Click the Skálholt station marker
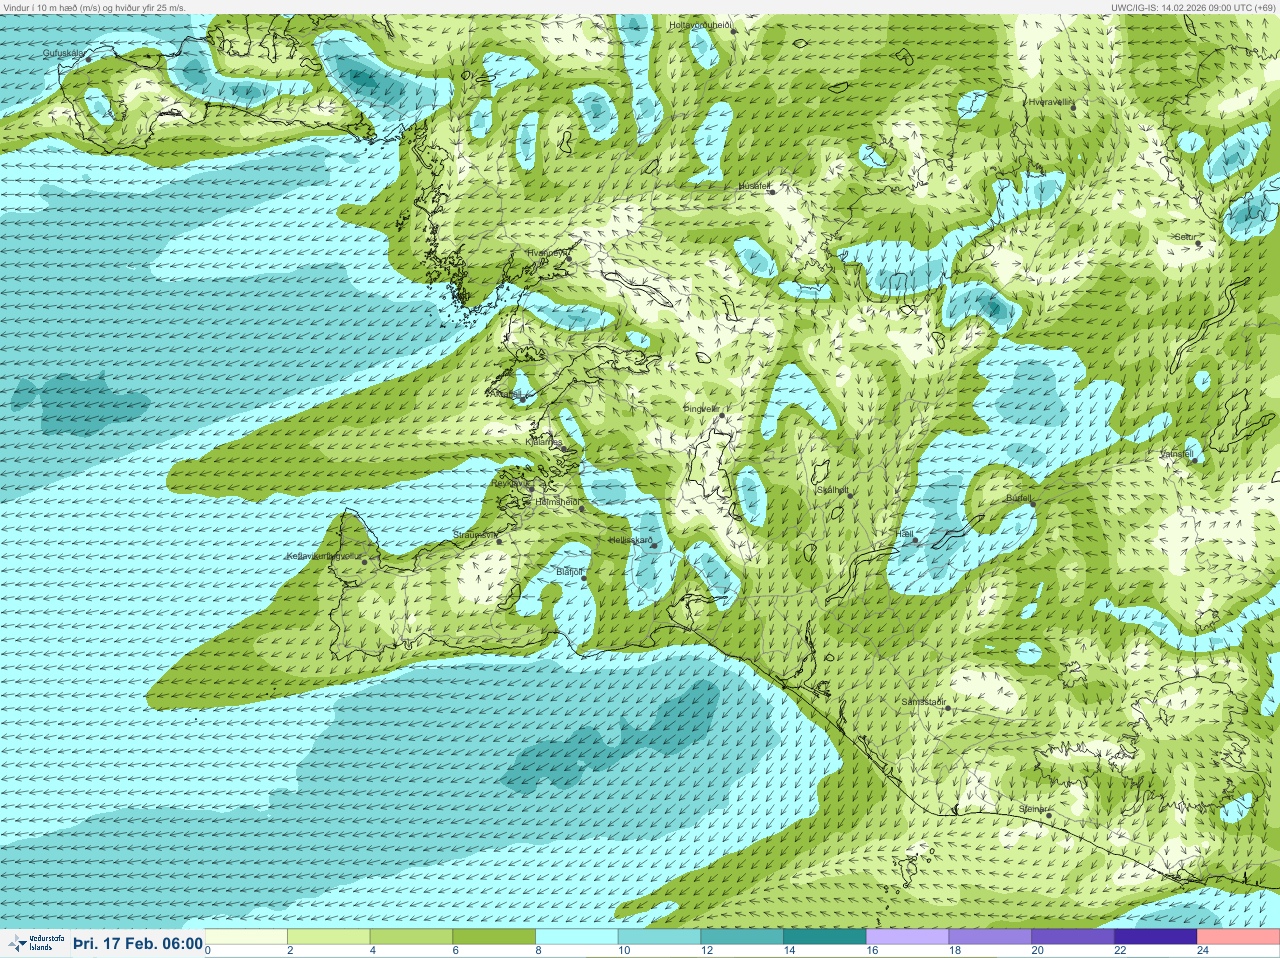The image size is (1280, 958). pos(849,495)
